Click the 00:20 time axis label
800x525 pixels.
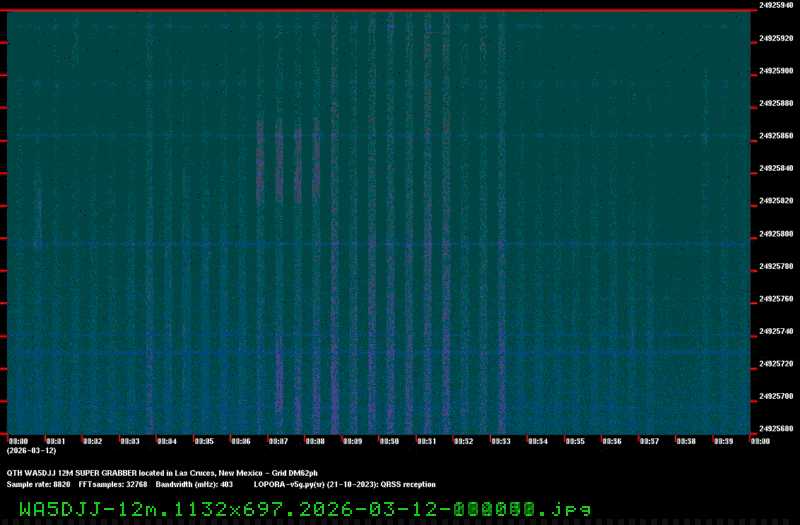pos(759,441)
